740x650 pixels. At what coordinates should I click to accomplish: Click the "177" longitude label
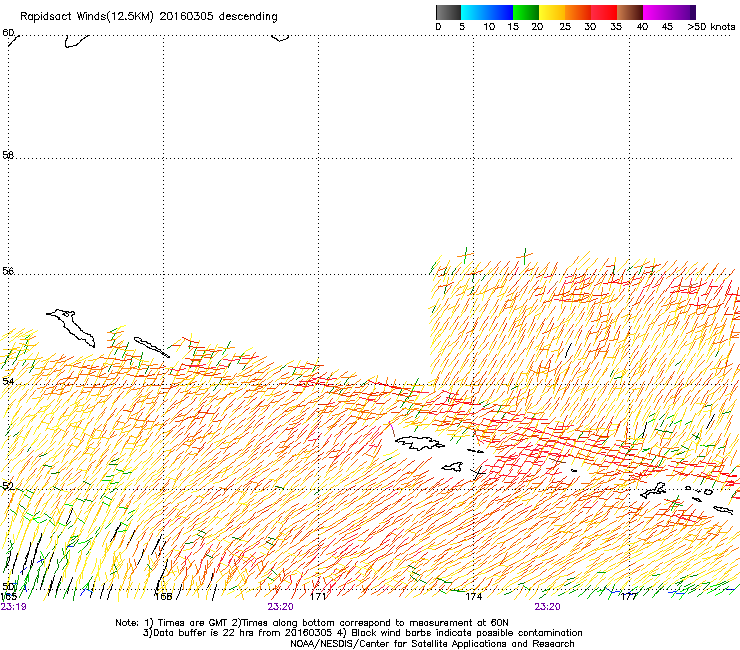629,597
